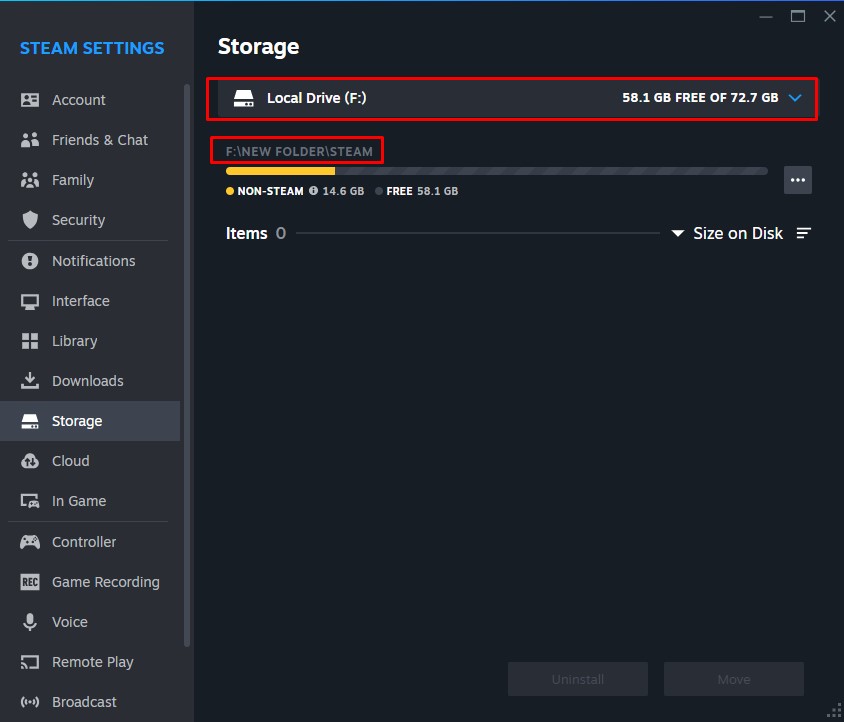Click the Game Recording REC icon
Image resolution: width=844 pixels, height=722 pixels.
pyautogui.click(x=30, y=582)
